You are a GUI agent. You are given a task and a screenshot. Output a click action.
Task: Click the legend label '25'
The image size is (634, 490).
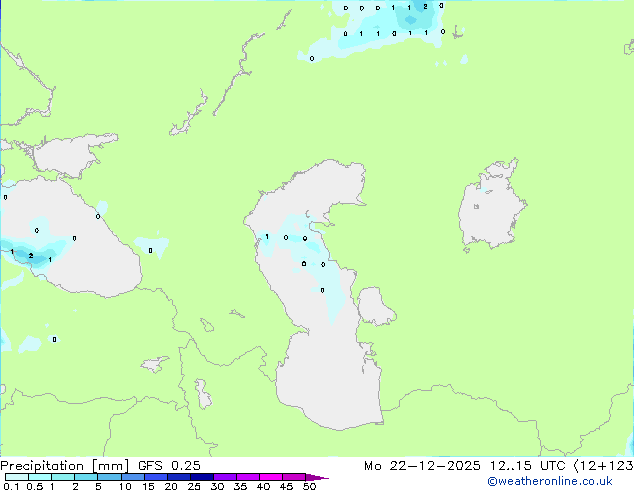click(194, 486)
